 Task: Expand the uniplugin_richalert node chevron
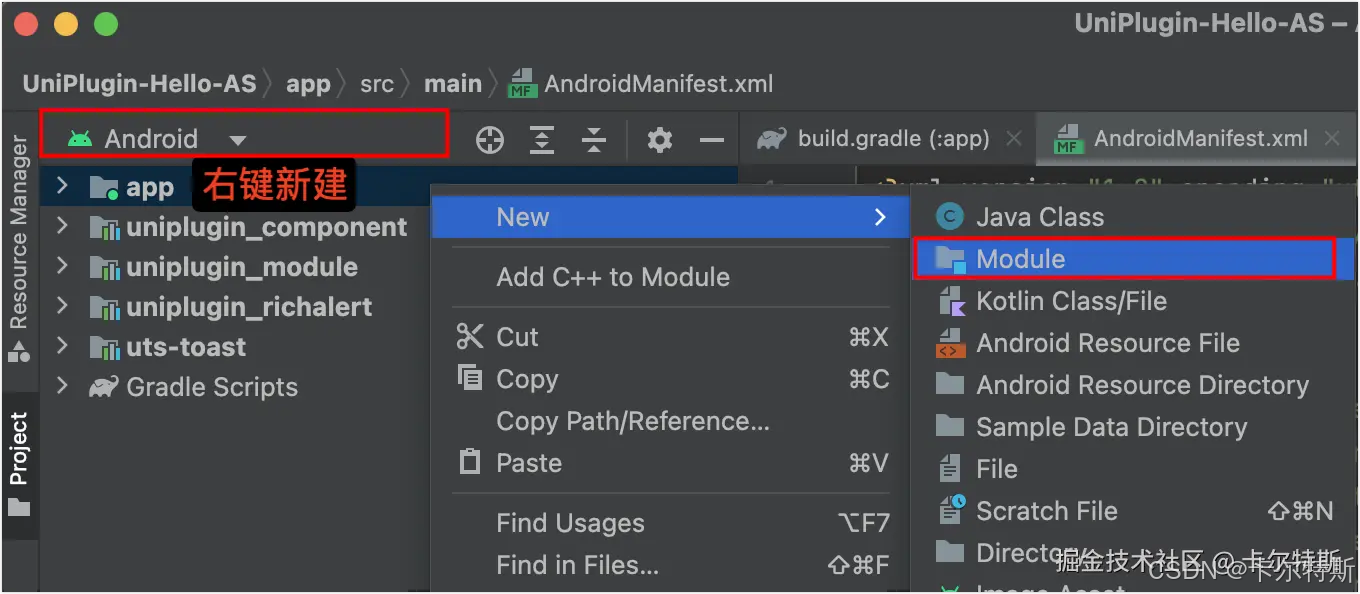(x=62, y=306)
